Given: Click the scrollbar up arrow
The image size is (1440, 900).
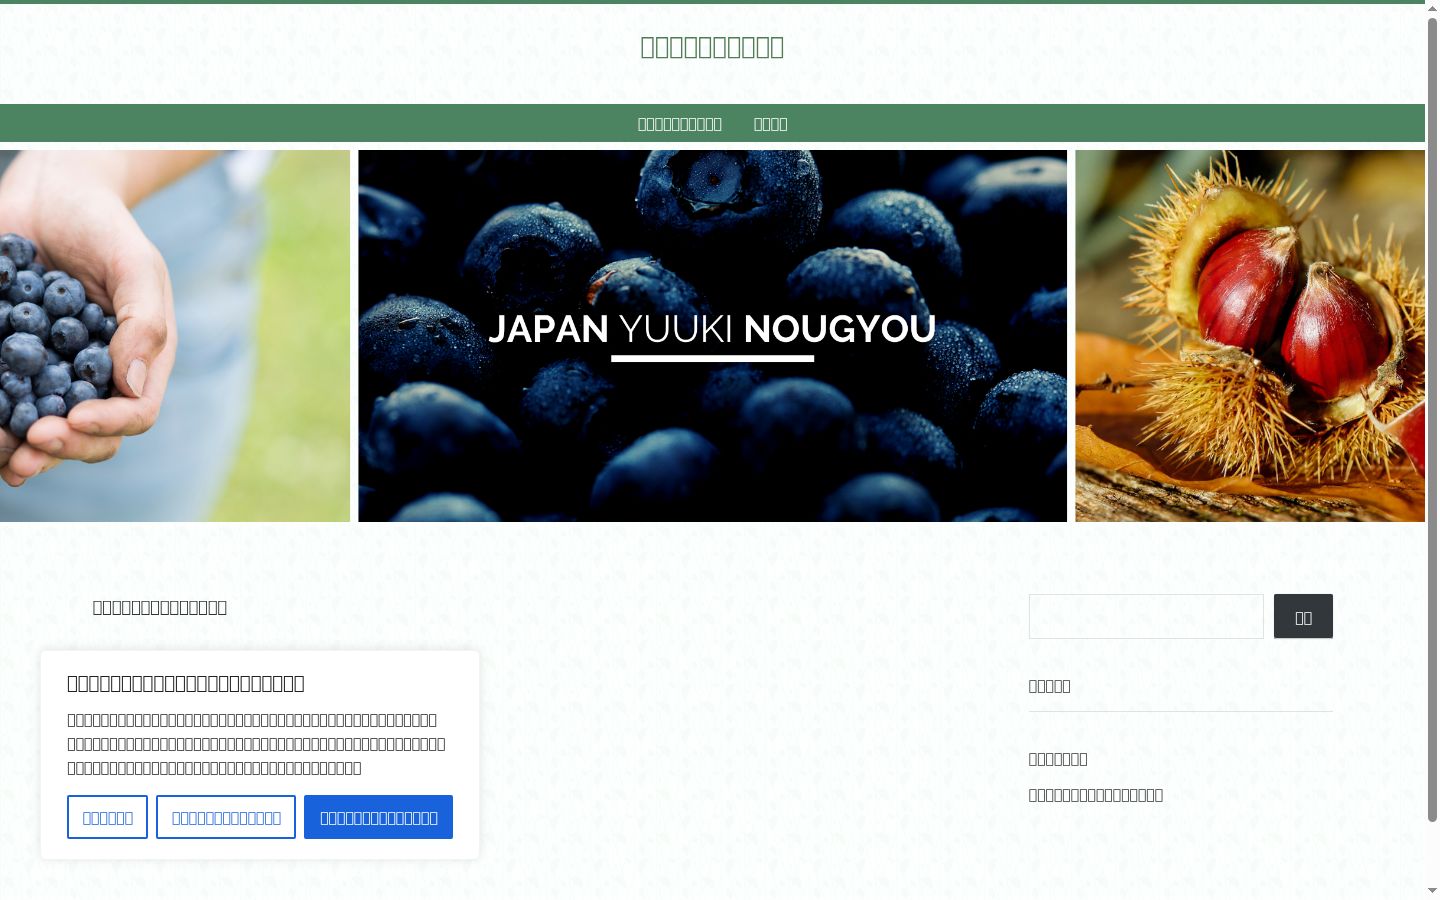Looking at the screenshot, I should 1432,8.
